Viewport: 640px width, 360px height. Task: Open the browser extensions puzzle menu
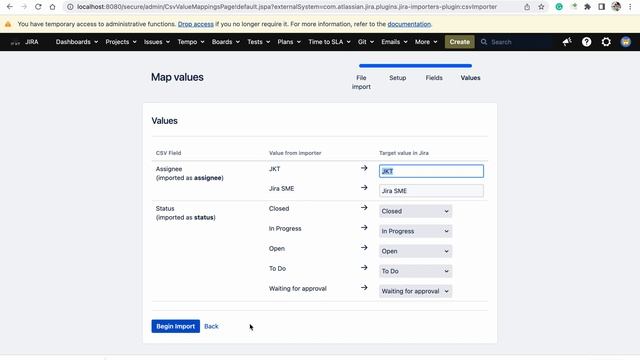click(x=587, y=7)
